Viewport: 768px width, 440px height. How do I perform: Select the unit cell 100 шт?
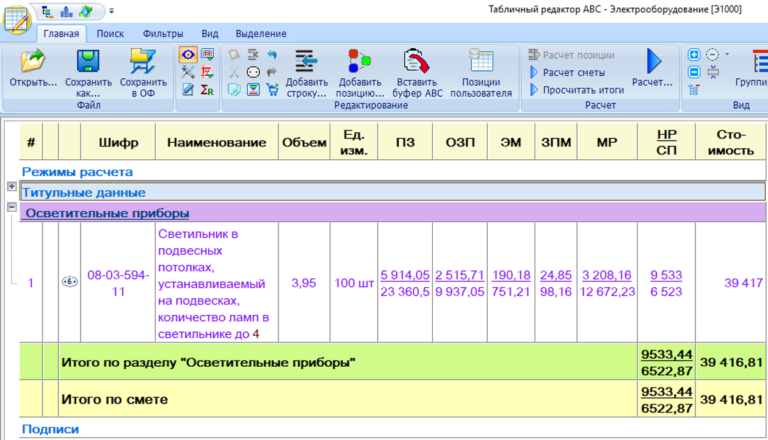[x=354, y=283]
